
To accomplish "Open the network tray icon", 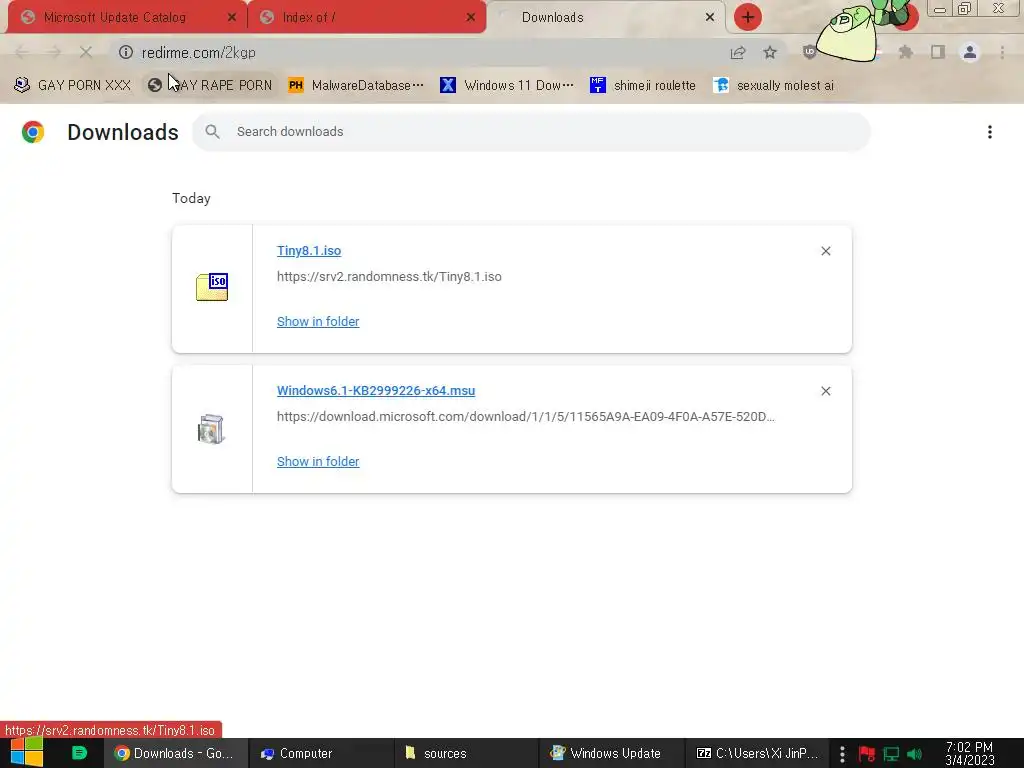I will pyautogui.click(x=891, y=754).
